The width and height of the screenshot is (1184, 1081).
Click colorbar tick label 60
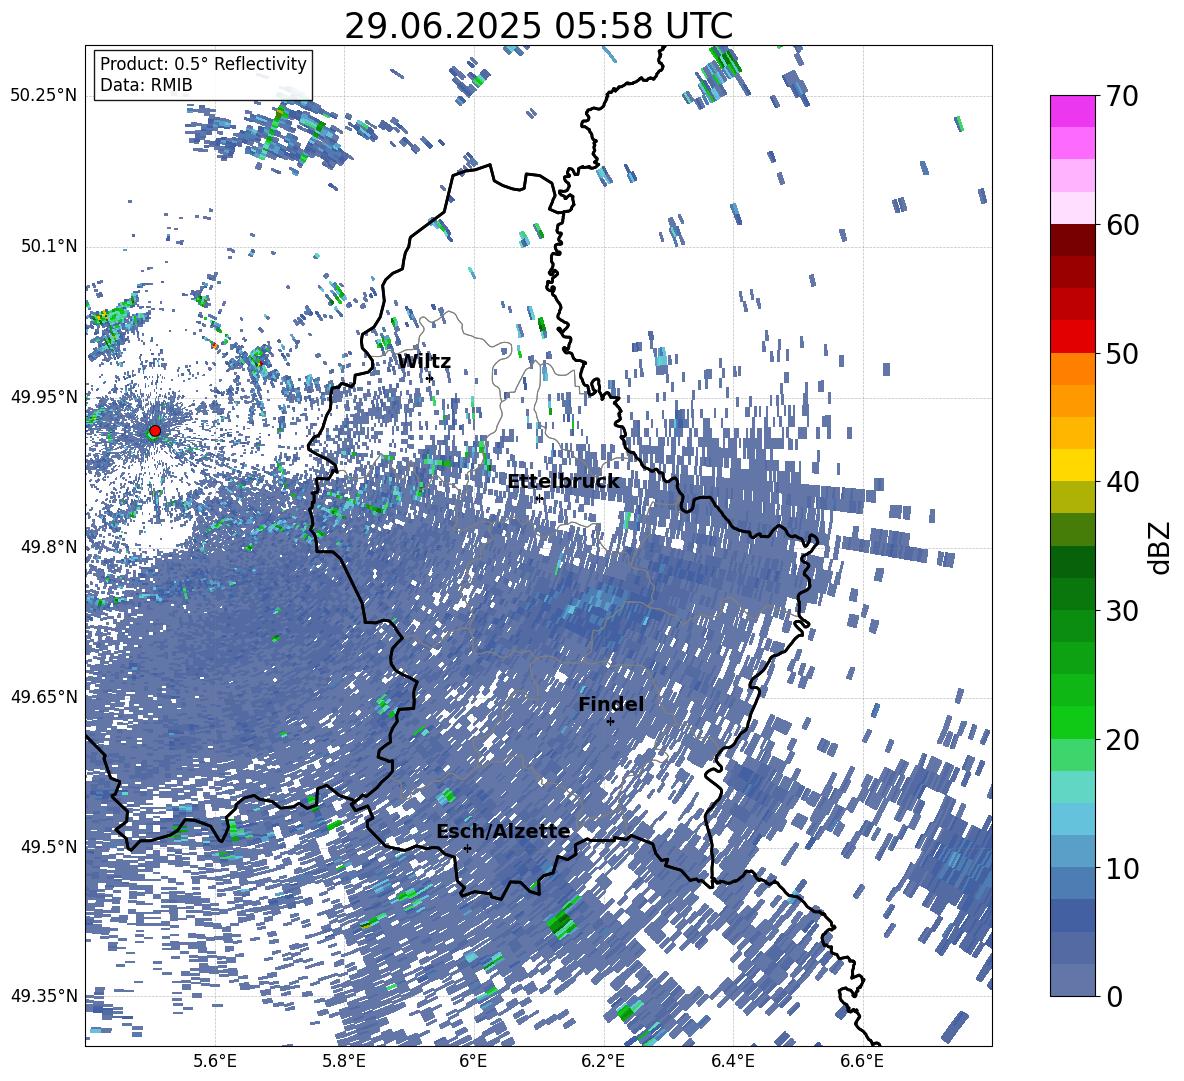pyautogui.click(x=1122, y=225)
